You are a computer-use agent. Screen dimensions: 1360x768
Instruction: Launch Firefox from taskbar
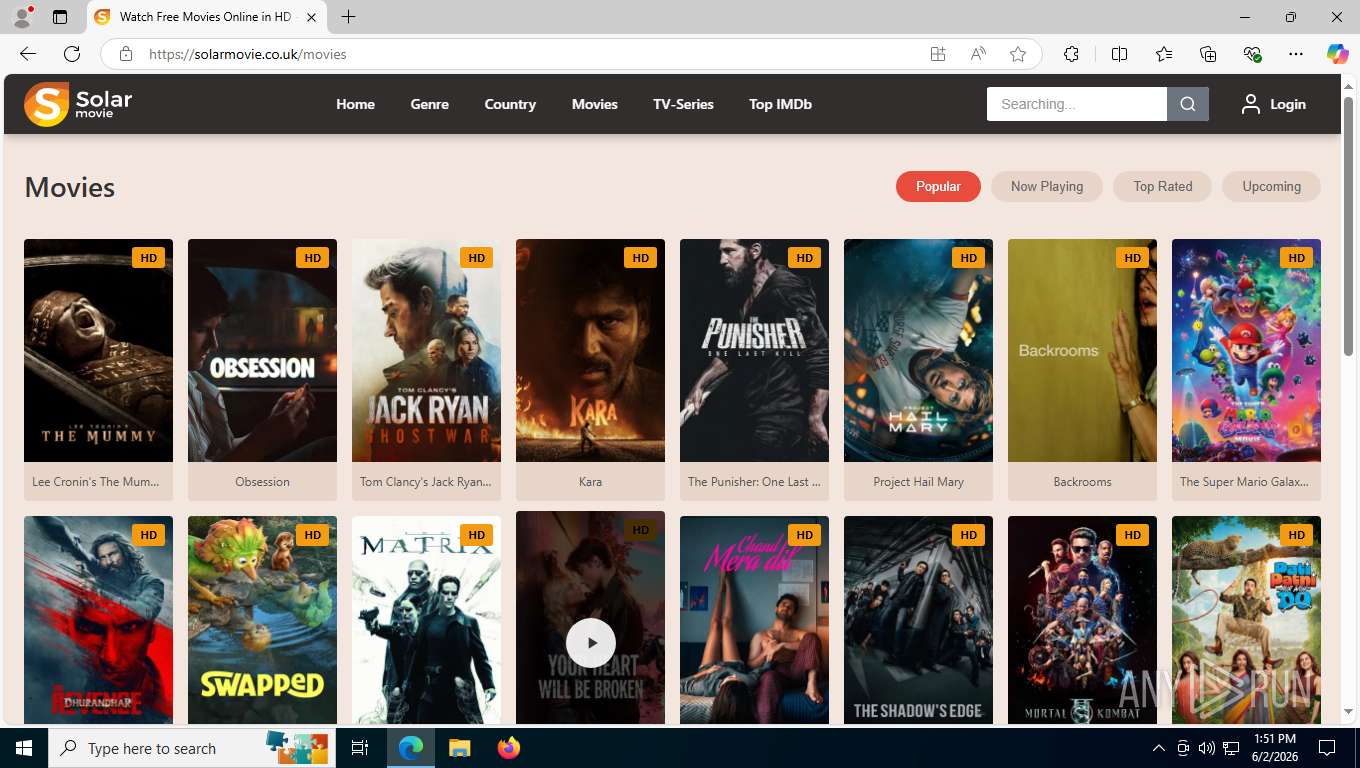(x=509, y=748)
